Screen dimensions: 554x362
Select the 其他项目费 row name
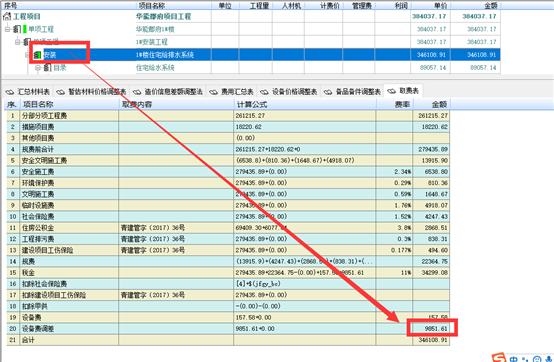click(x=38, y=138)
